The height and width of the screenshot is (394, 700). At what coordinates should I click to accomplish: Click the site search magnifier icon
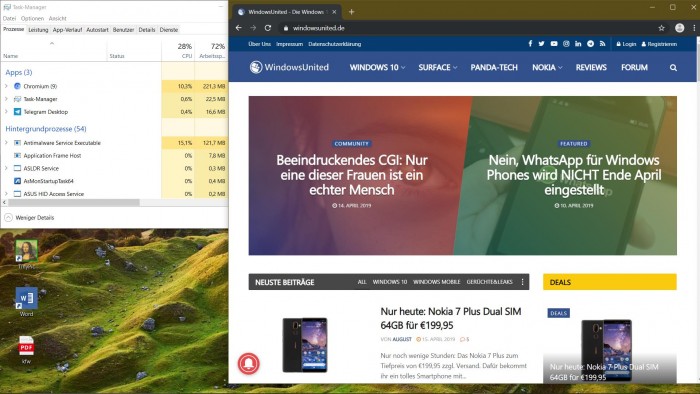673,68
